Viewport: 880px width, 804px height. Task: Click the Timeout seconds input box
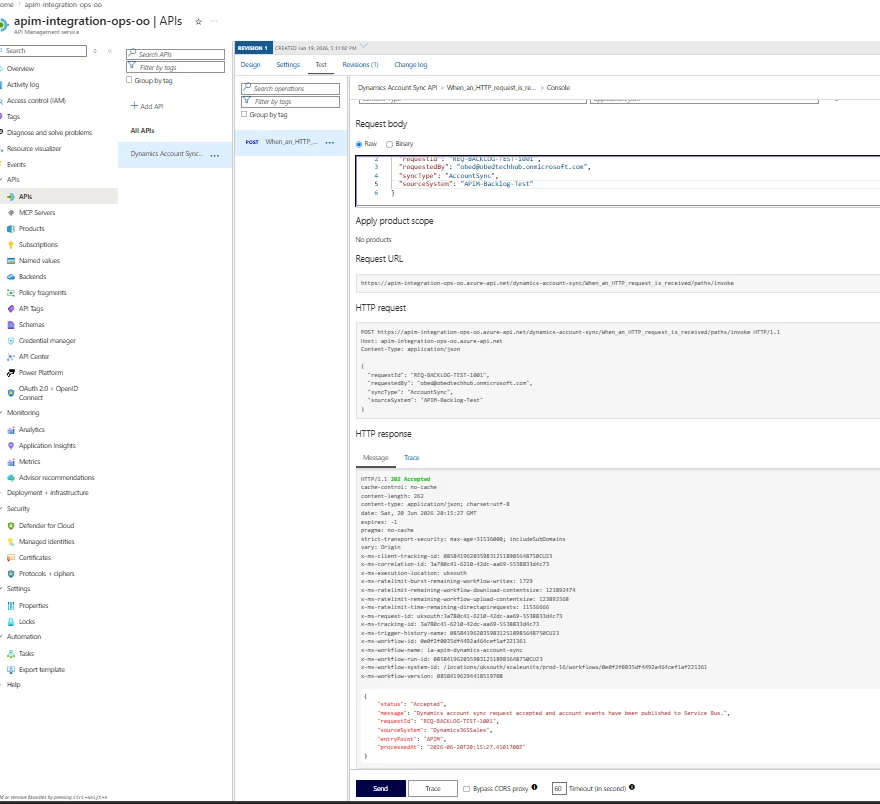pyautogui.click(x=559, y=788)
